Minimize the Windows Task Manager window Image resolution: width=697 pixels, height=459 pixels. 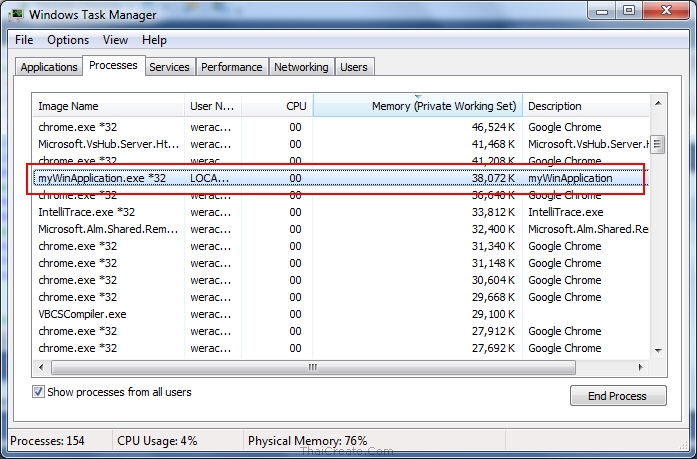(x=602, y=11)
